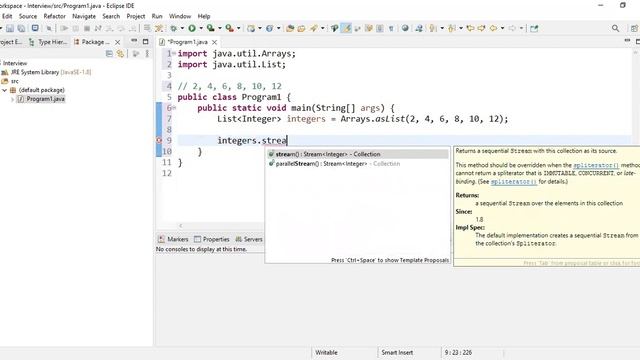Click the horizontal scrollbar left arrow below editor
Screen dimensions: 640x360
(181, 226)
